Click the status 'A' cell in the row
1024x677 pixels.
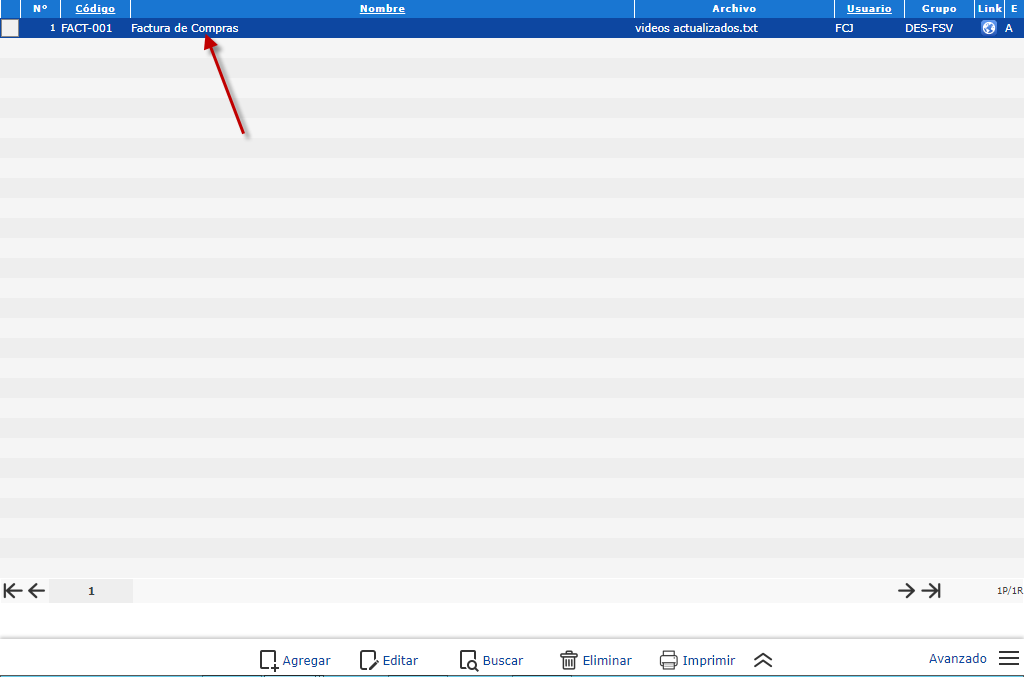click(x=1009, y=28)
